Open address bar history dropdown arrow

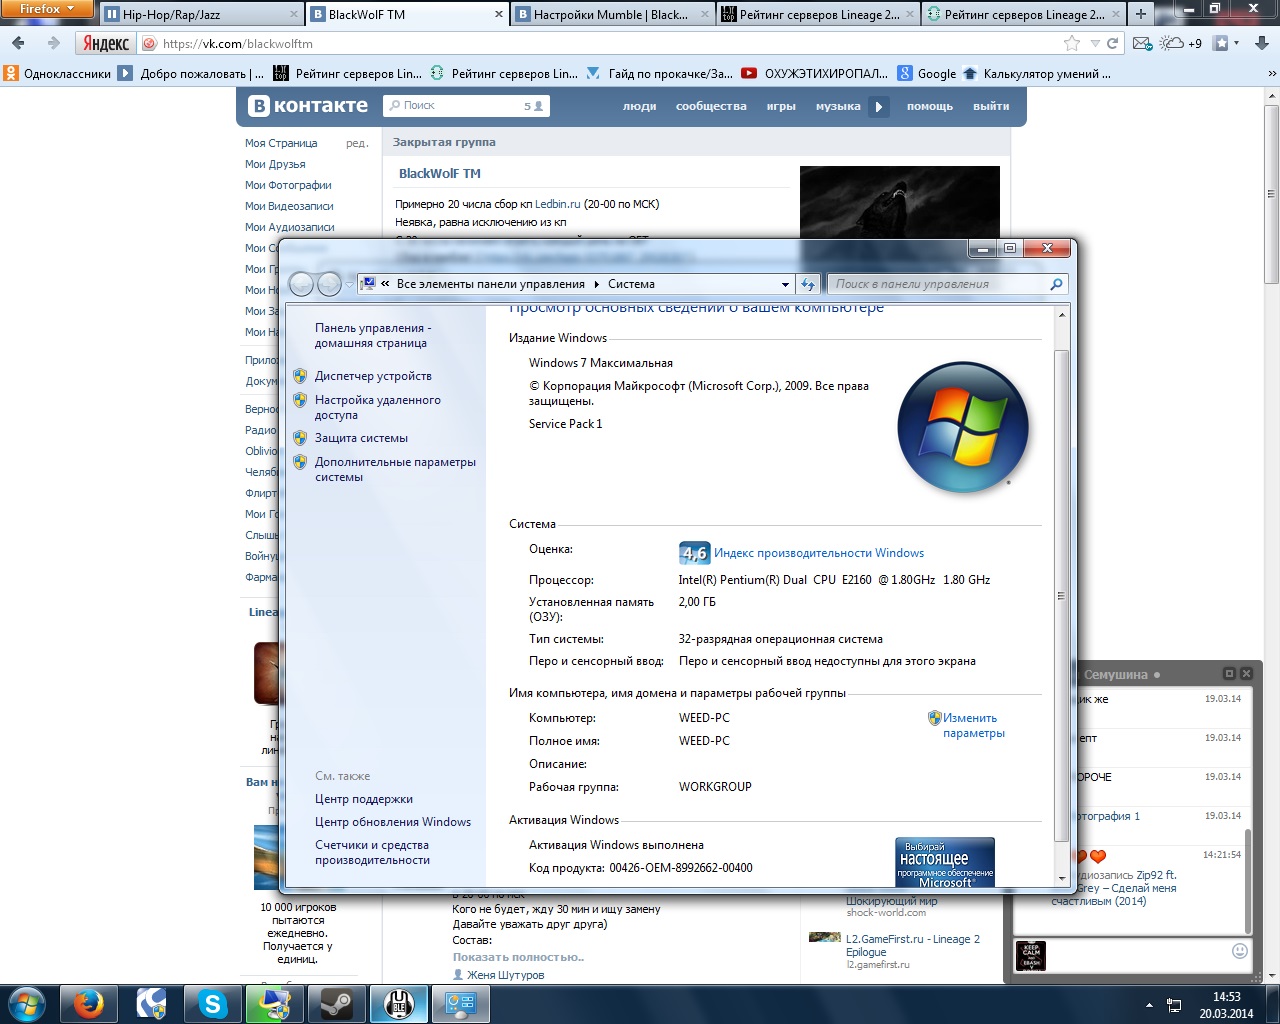pyautogui.click(x=1095, y=43)
